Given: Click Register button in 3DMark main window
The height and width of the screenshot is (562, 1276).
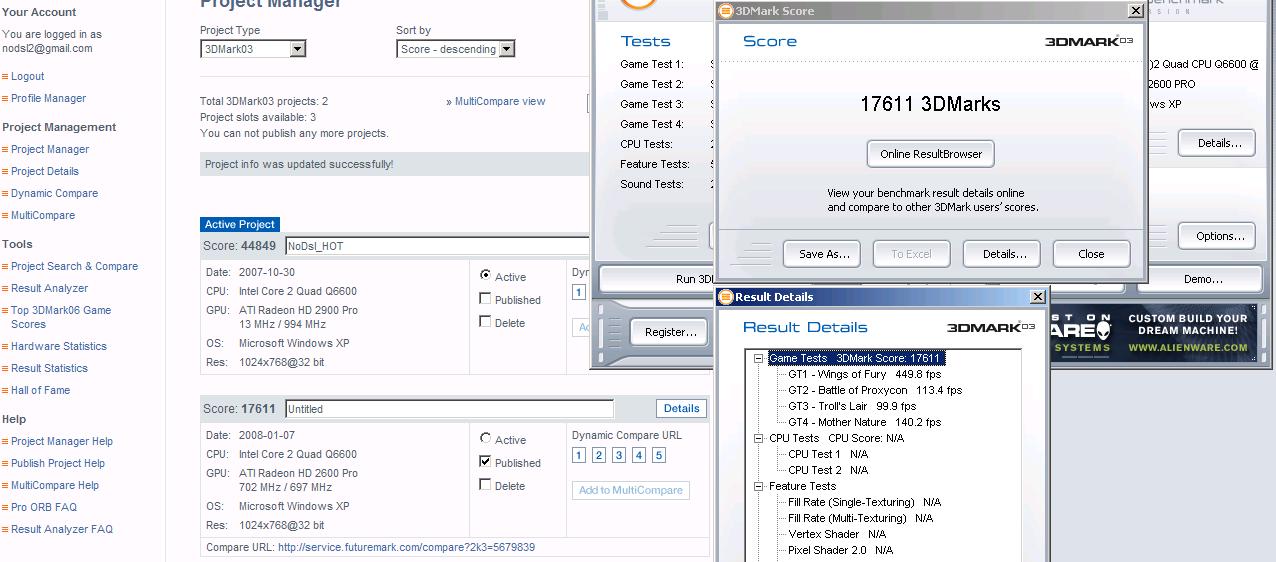Looking at the screenshot, I should pyautogui.click(x=669, y=332).
